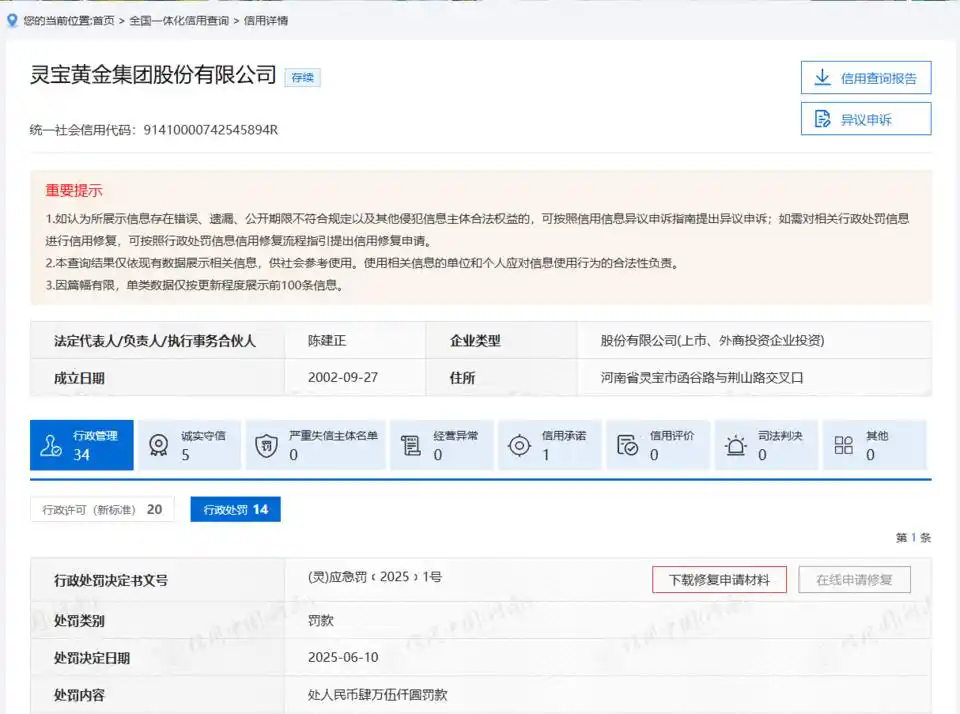Click the download arrow icon for 信用查询报告

pos(822,78)
